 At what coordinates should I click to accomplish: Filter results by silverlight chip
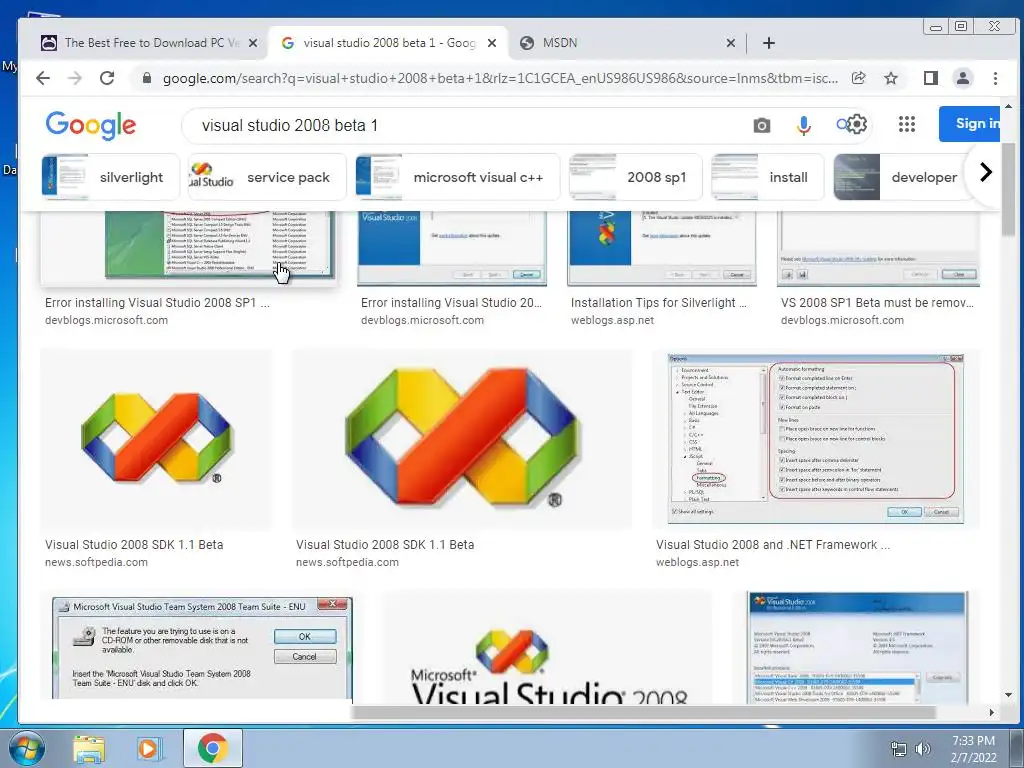tap(110, 177)
